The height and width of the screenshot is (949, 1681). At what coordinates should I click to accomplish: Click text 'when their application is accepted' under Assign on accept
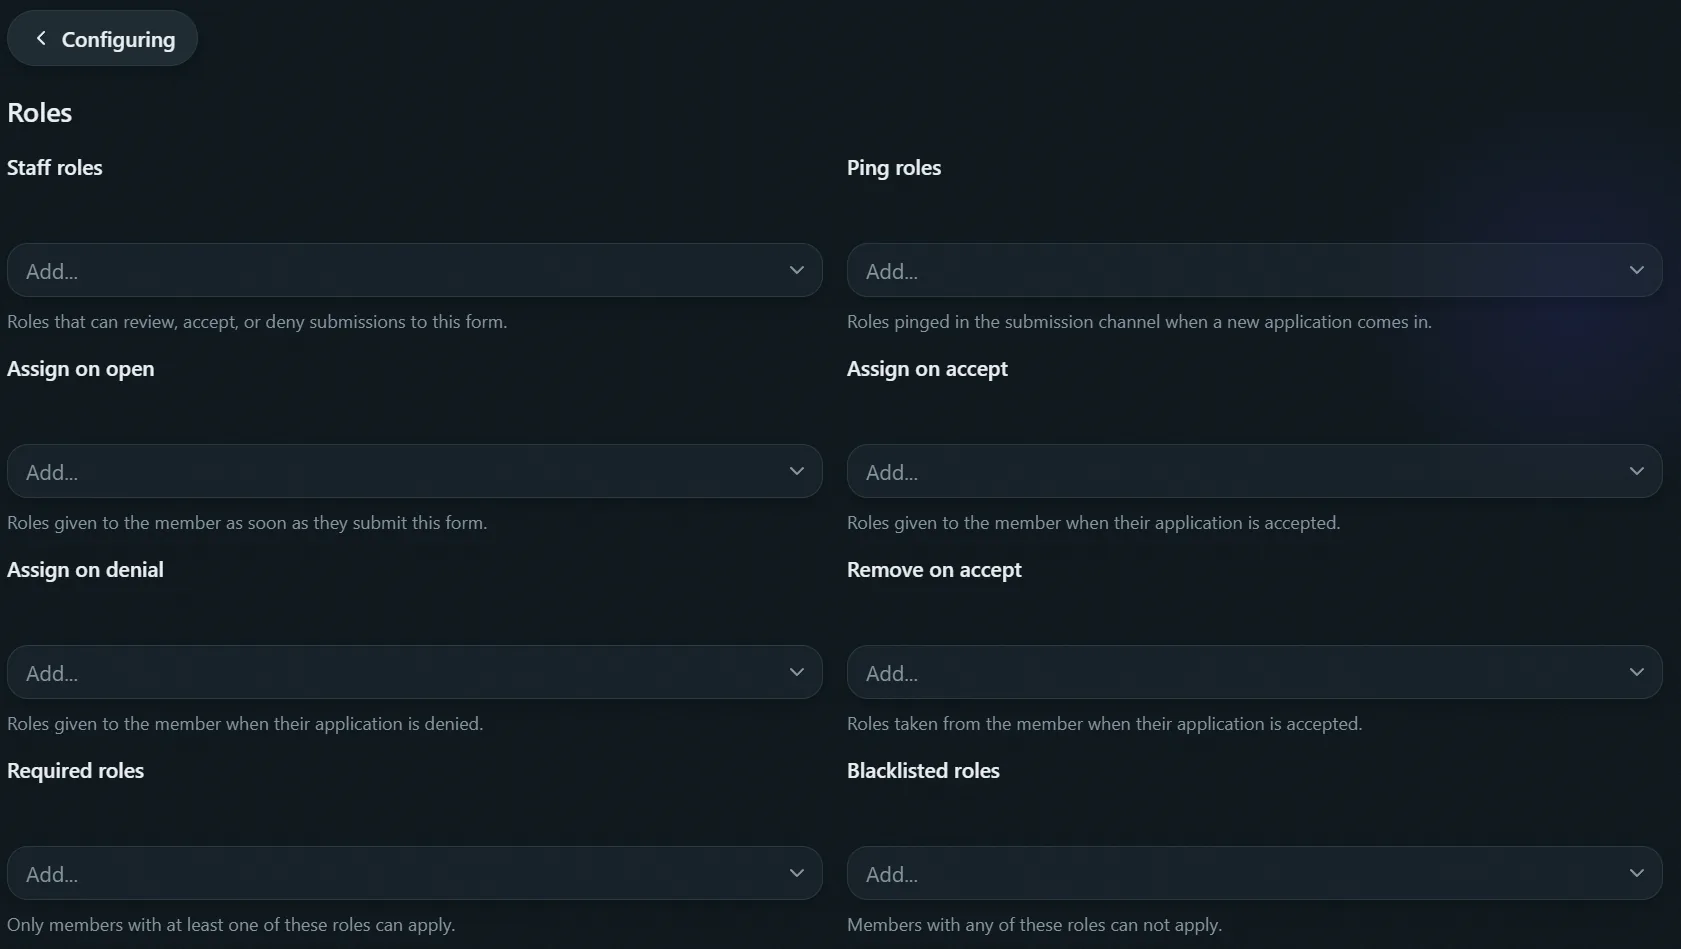point(1202,523)
